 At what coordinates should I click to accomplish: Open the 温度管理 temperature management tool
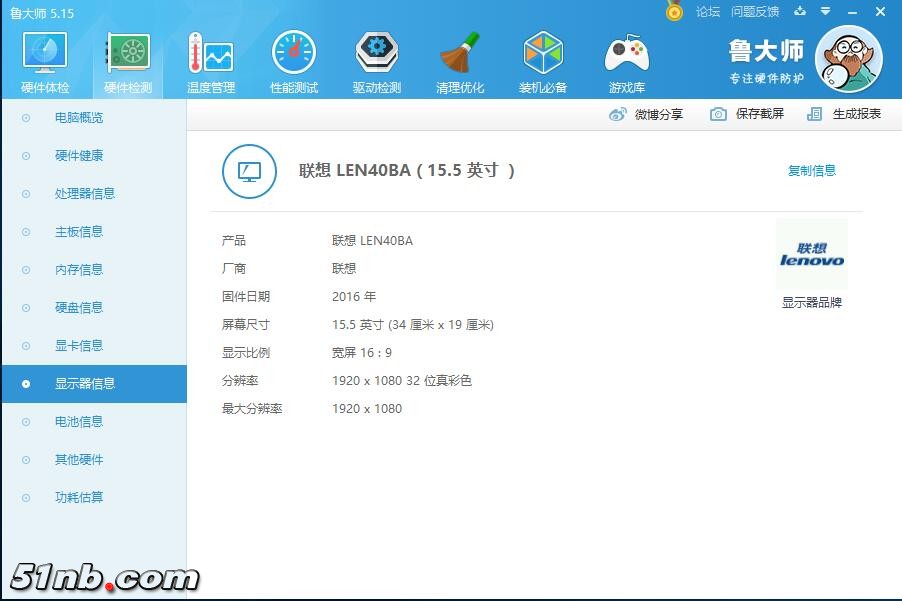(x=209, y=58)
